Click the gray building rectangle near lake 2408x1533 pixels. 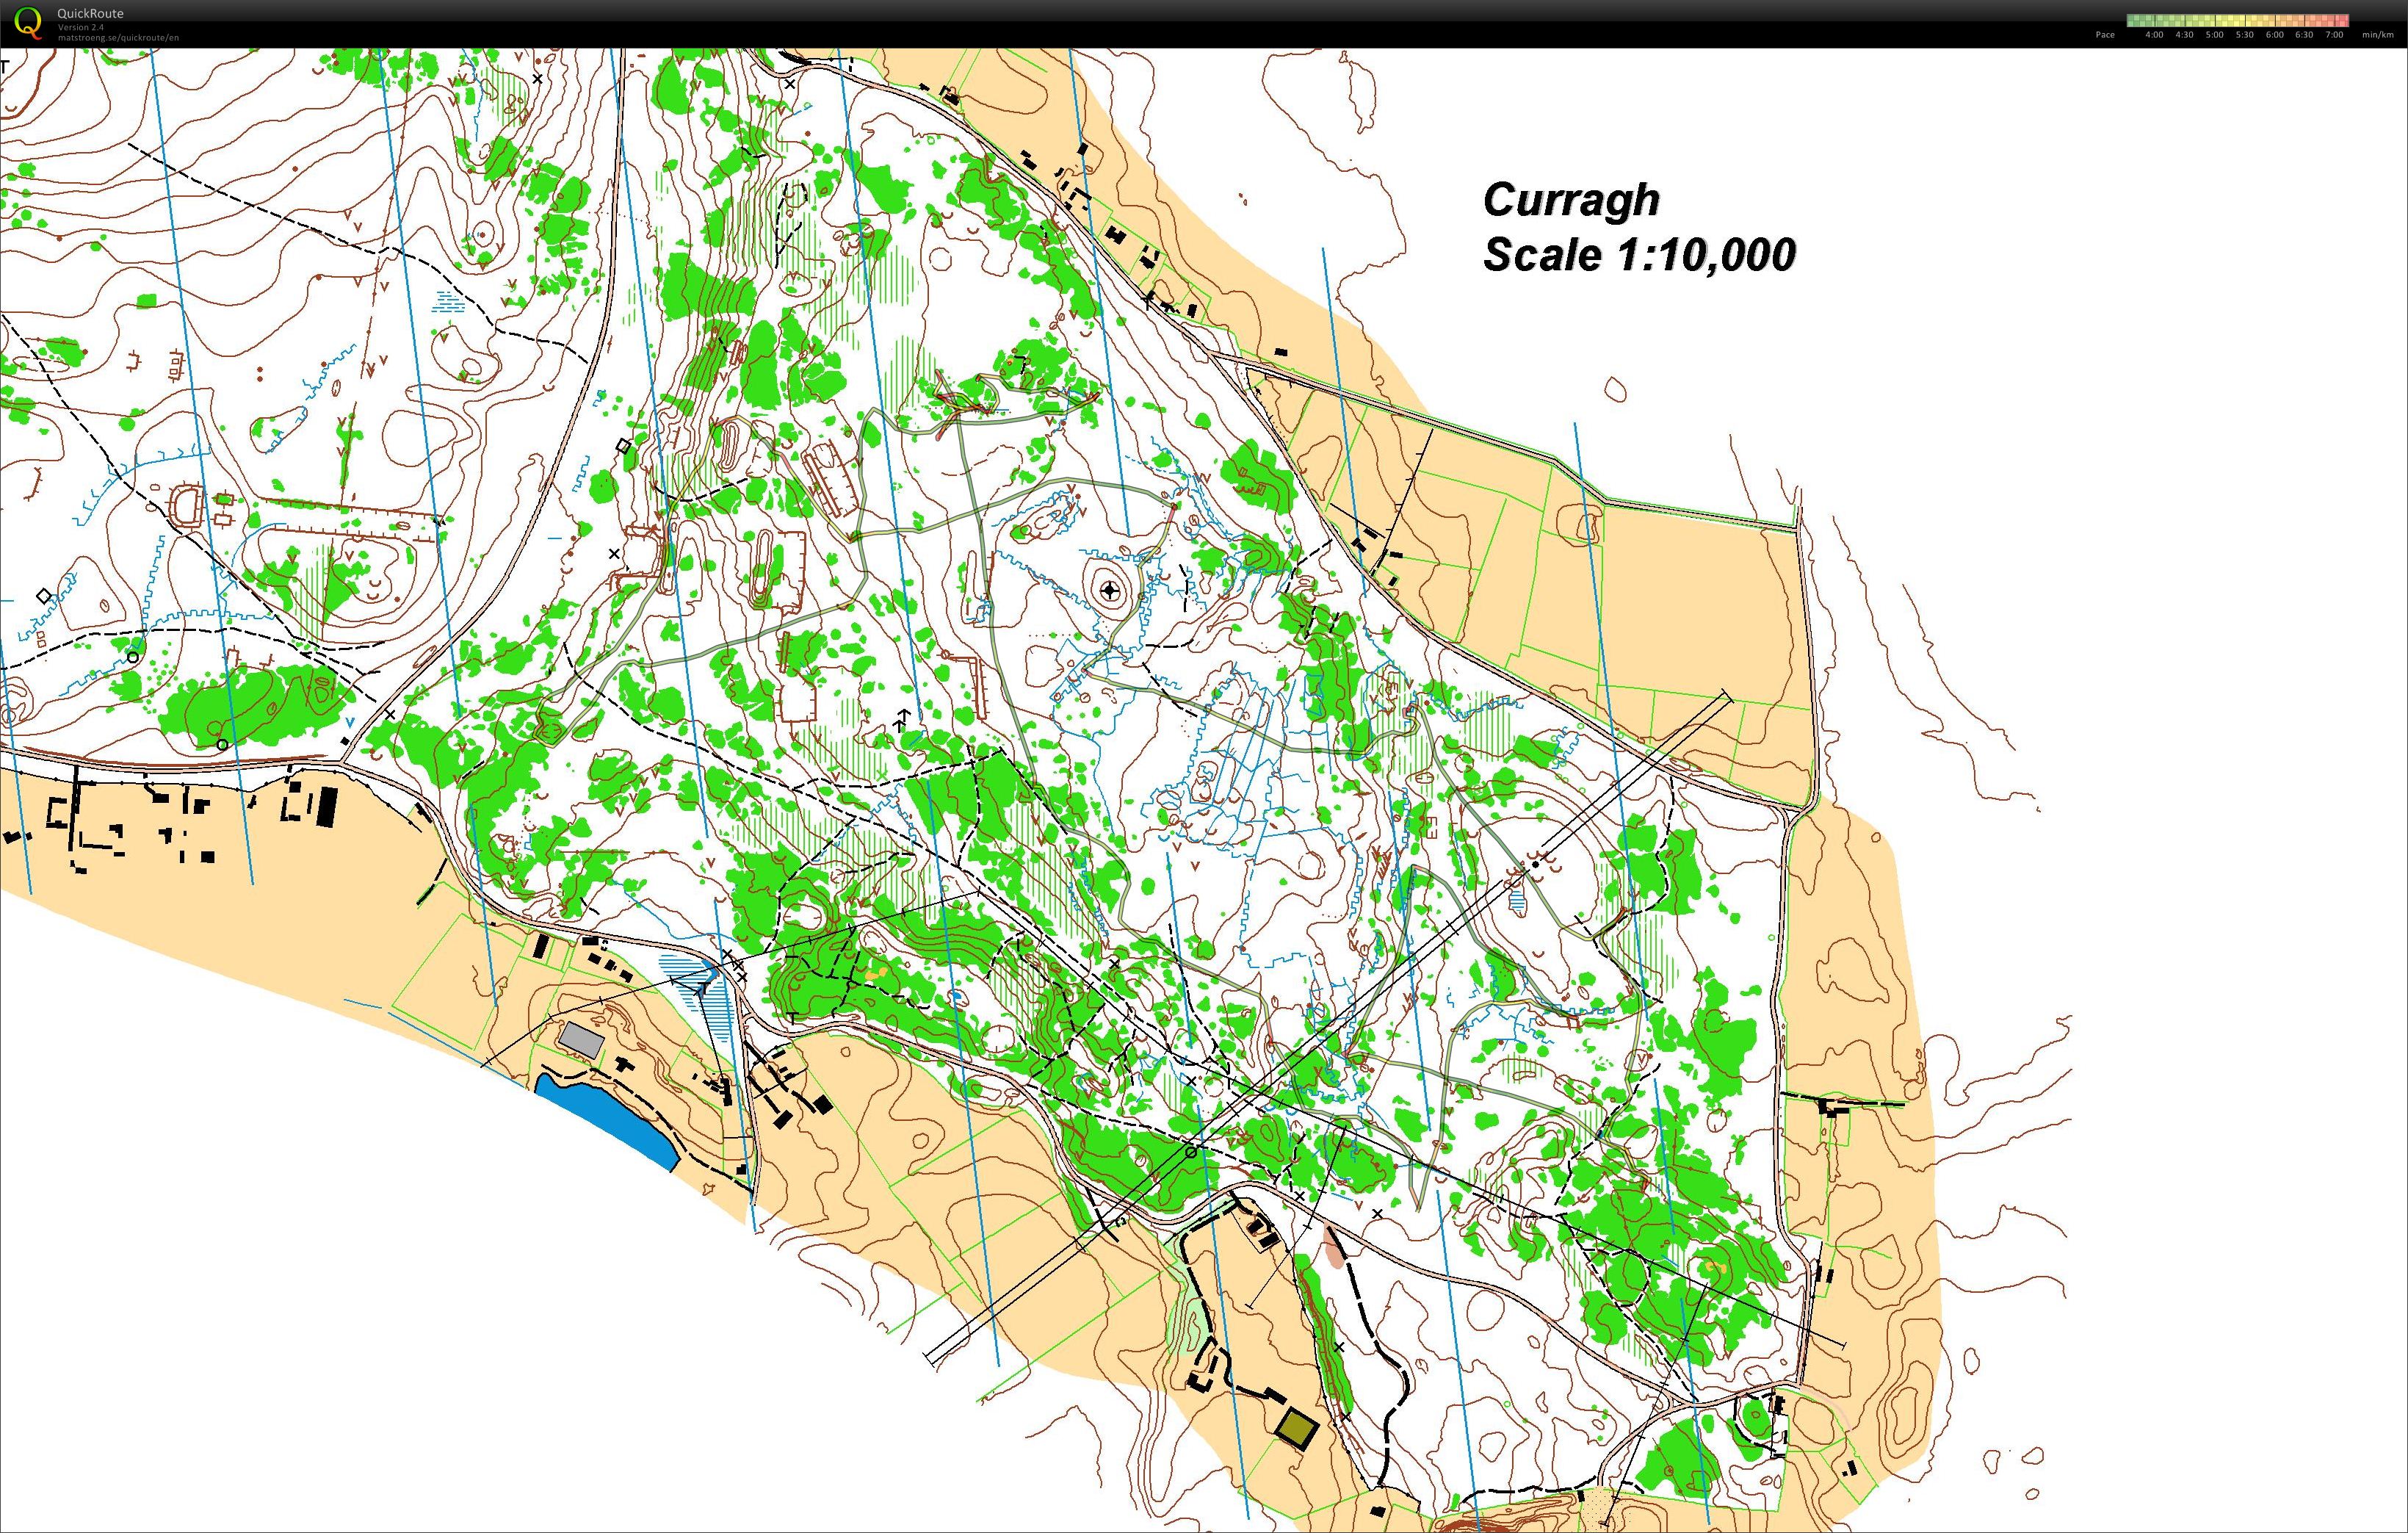pos(582,1040)
